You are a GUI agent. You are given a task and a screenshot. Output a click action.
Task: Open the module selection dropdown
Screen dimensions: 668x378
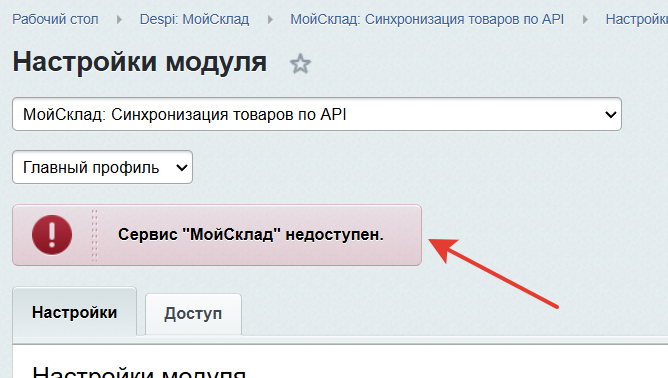point(317,114)
